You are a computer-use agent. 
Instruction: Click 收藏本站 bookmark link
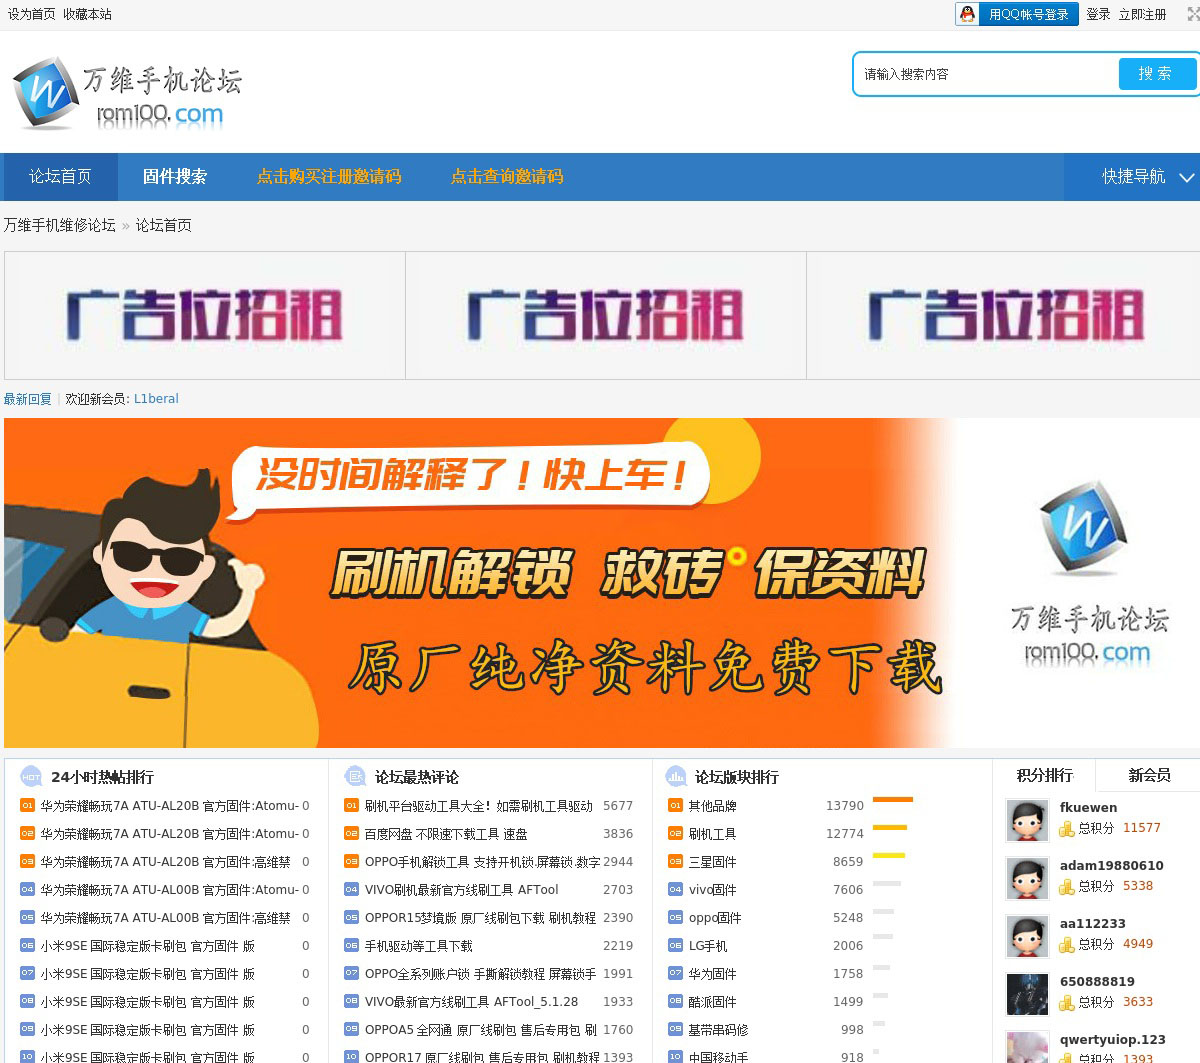87,14
